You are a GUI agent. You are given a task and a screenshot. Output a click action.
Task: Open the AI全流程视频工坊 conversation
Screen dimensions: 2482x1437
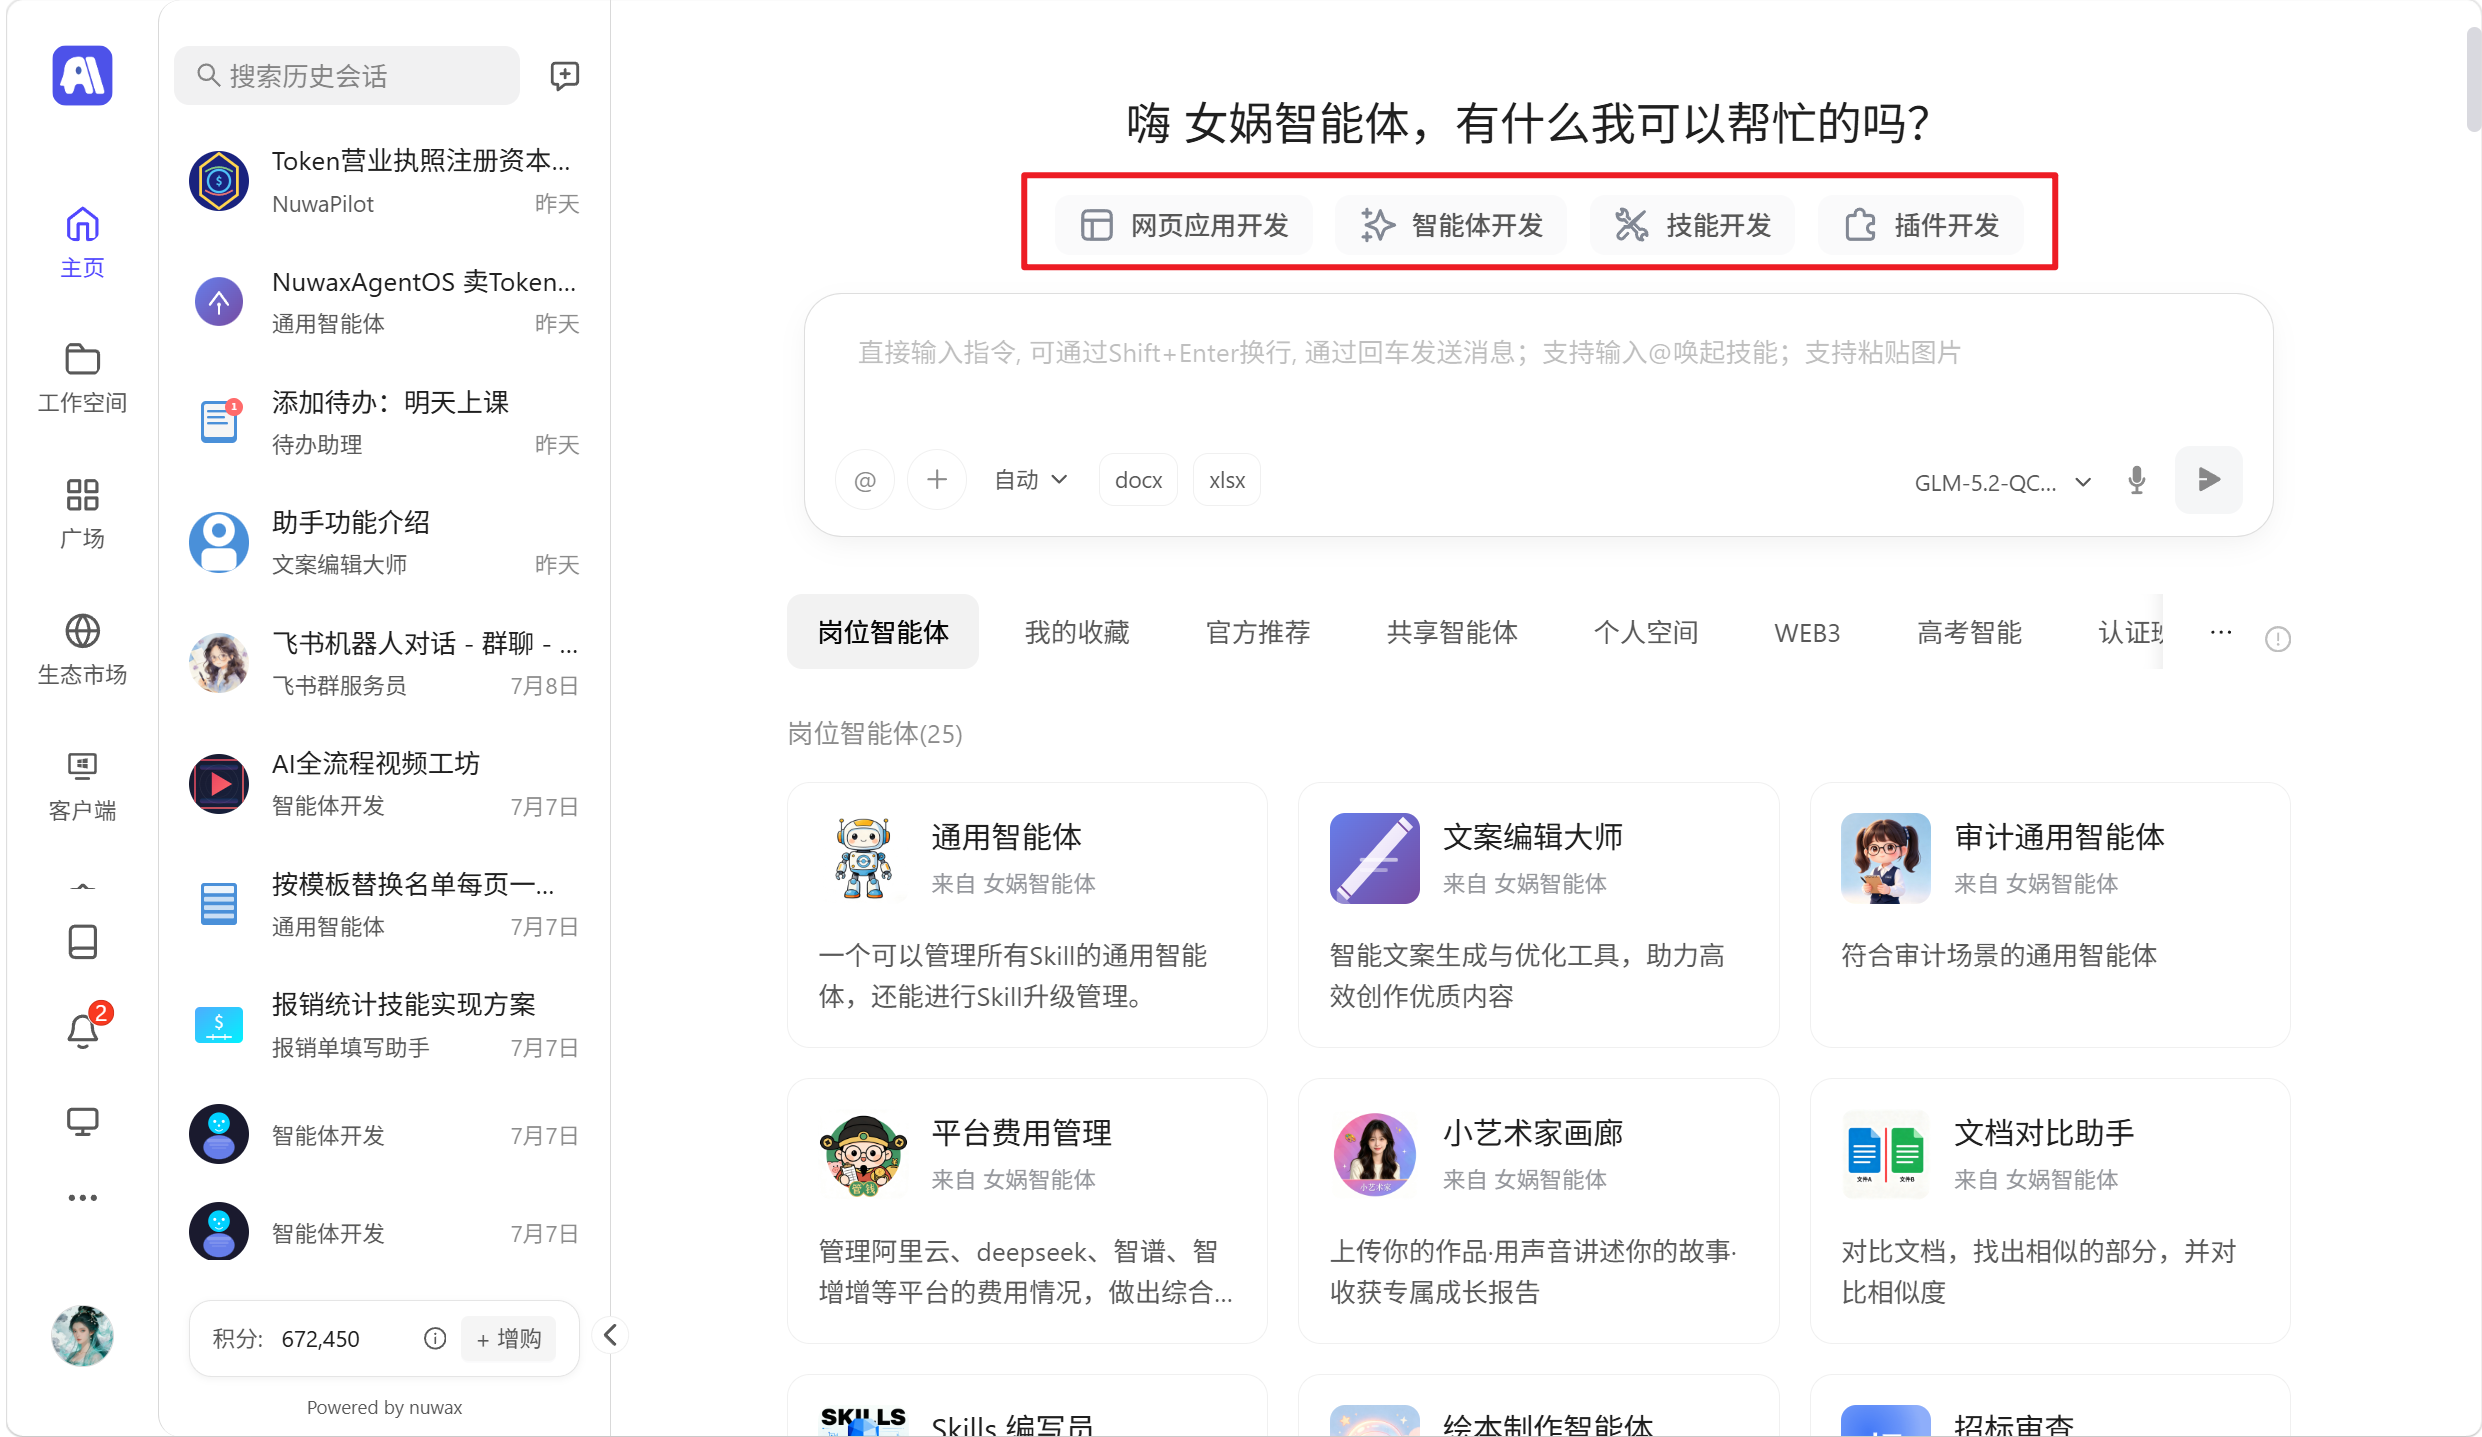(384, 784)
